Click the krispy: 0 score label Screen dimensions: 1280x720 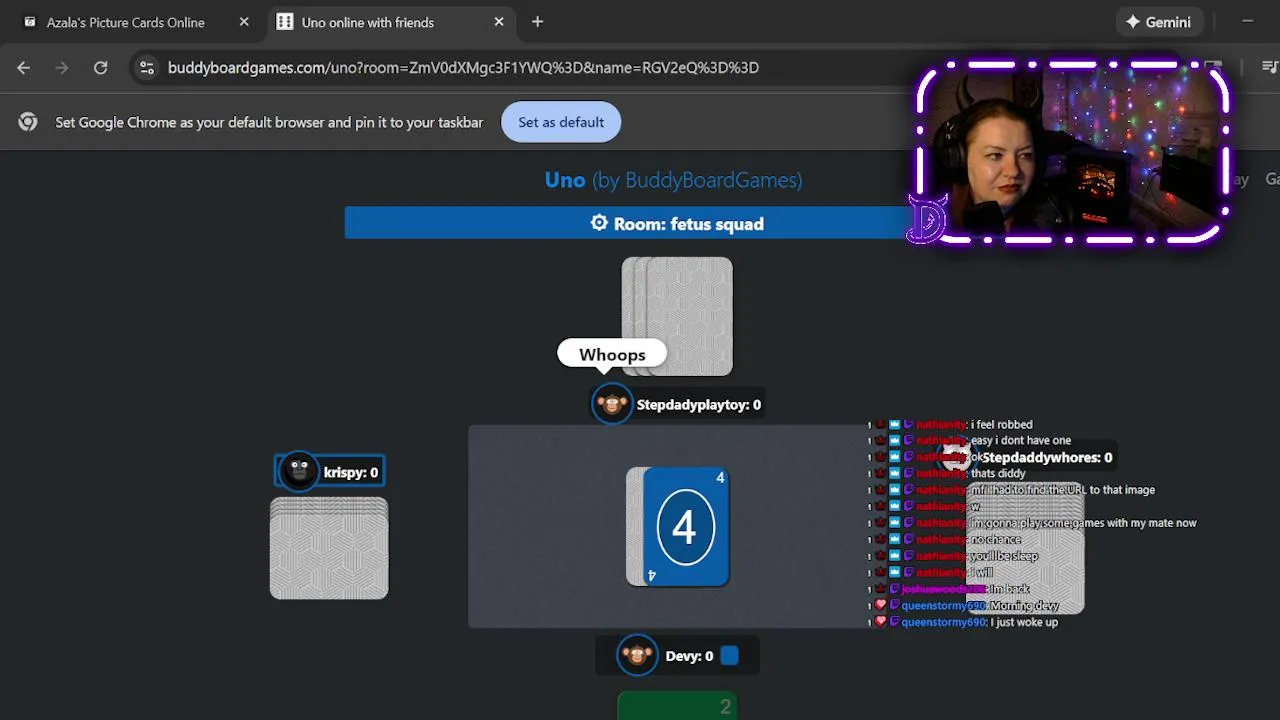pos(351,472)
